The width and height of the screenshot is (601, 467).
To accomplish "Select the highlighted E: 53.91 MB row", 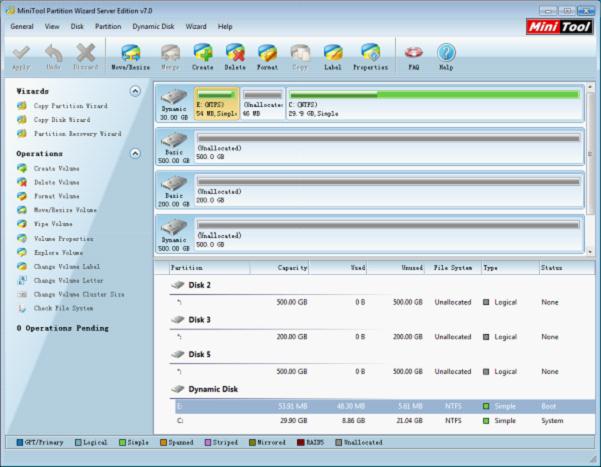I will [x=383, y=406].
